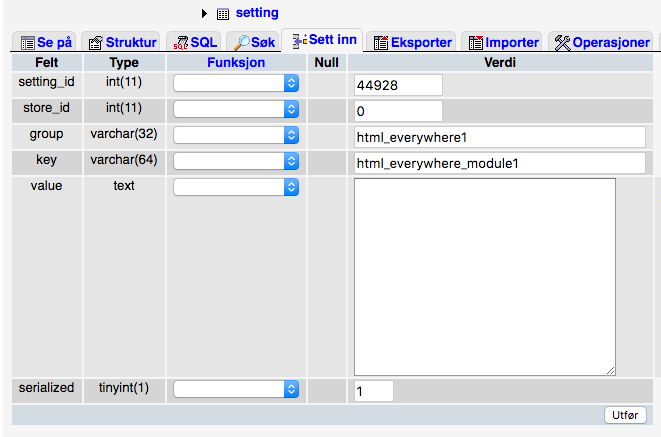Click the SQL tab icon
Screen dimensions: 661x437
180,43
